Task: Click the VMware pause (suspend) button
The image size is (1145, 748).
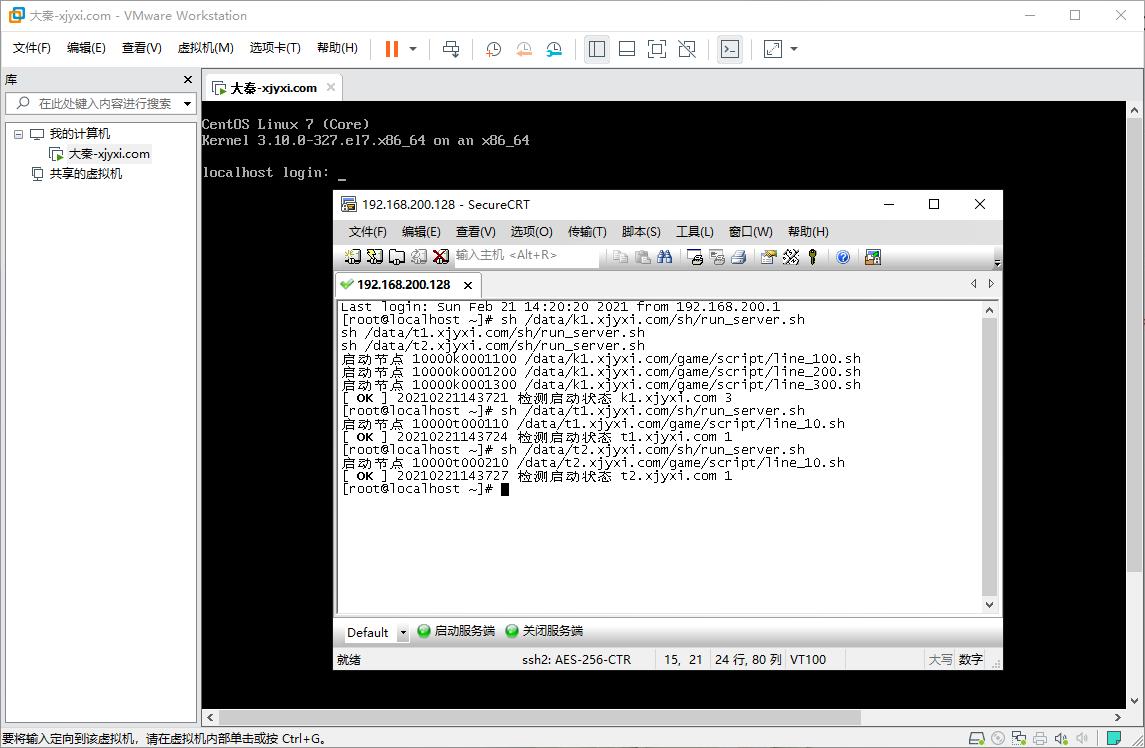Action: coord(391,49)
